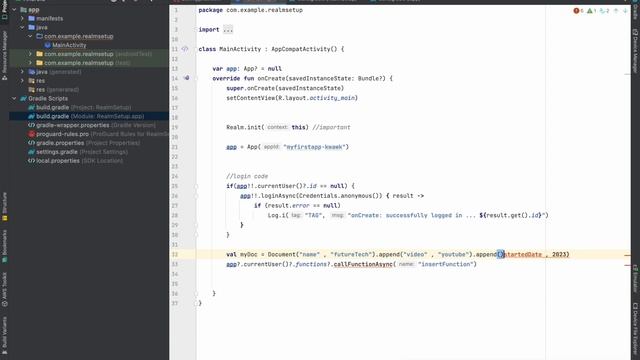This screenshot has width=640, height=360.
Task: Select MainActivity in project tree
Action: 69,45
